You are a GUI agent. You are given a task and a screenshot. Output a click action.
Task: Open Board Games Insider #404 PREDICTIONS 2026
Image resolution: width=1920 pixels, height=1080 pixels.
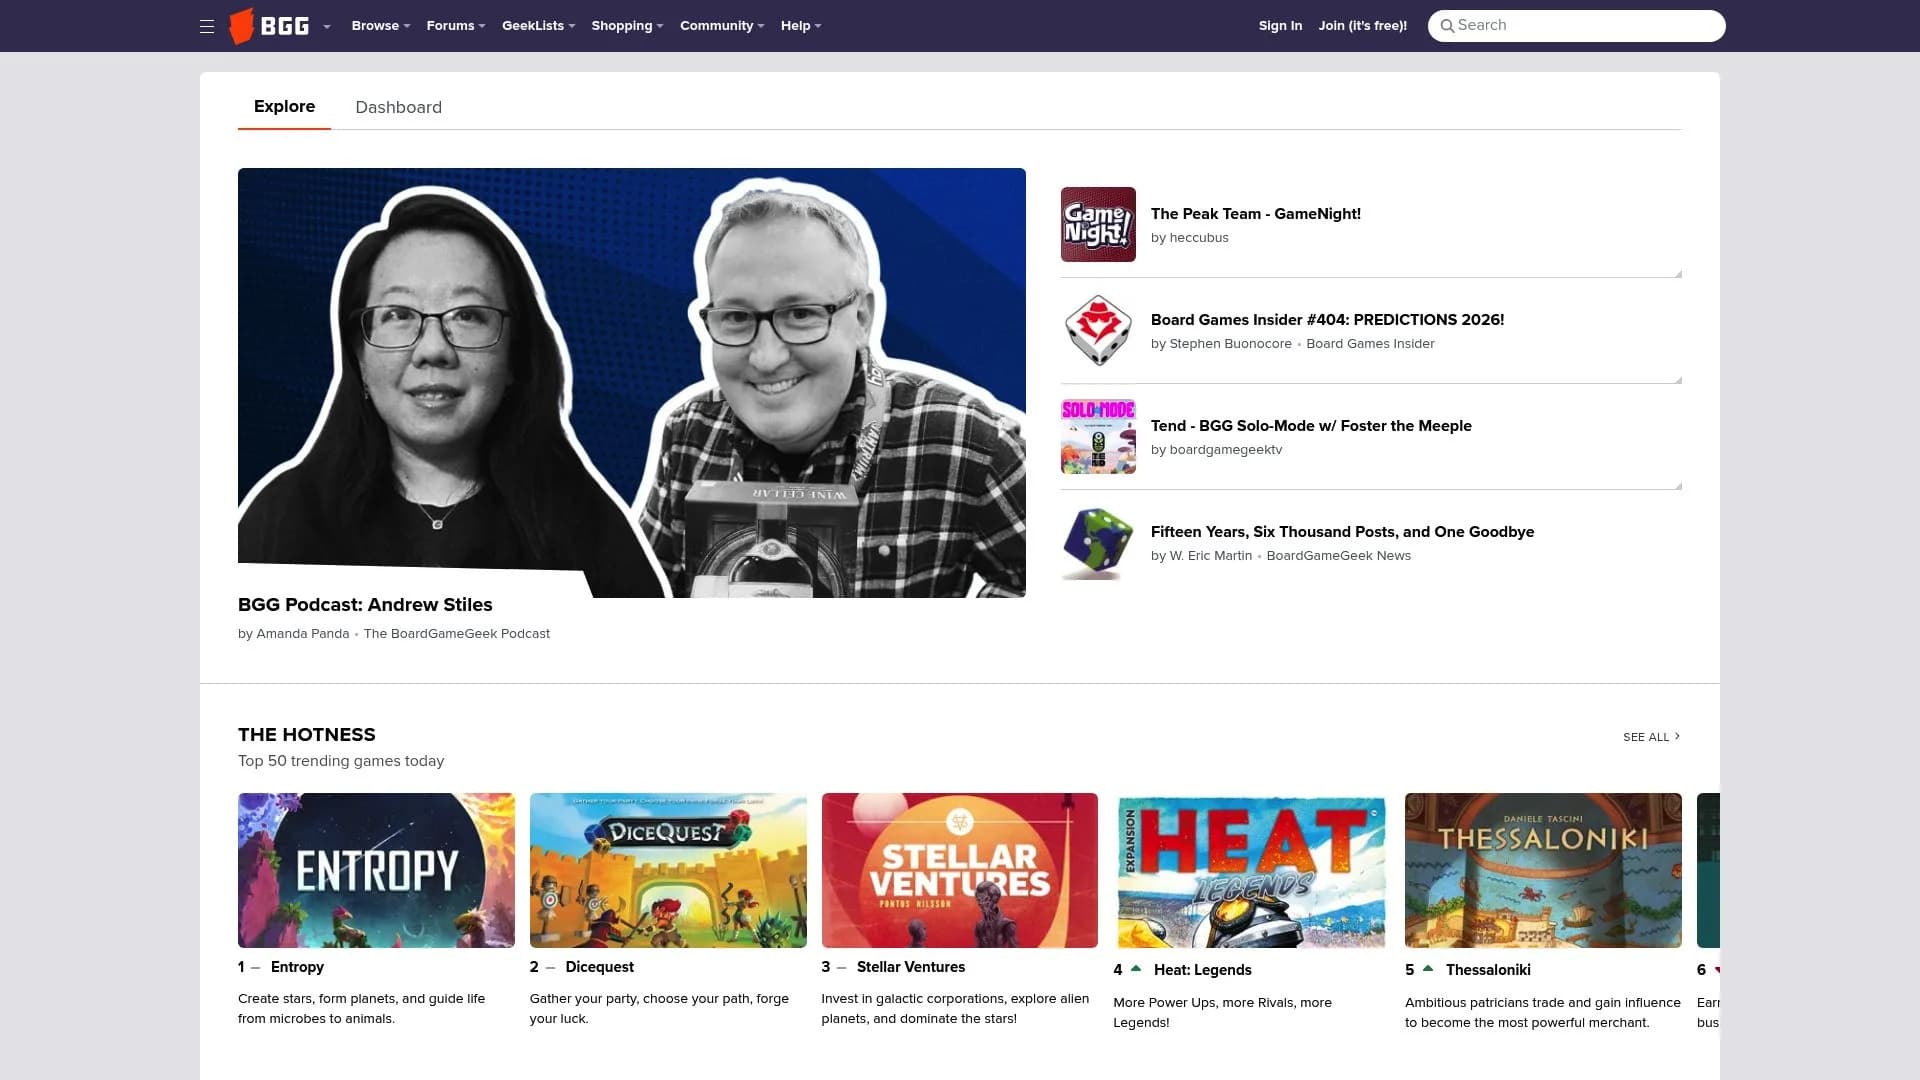click(x=1327, y=320)
